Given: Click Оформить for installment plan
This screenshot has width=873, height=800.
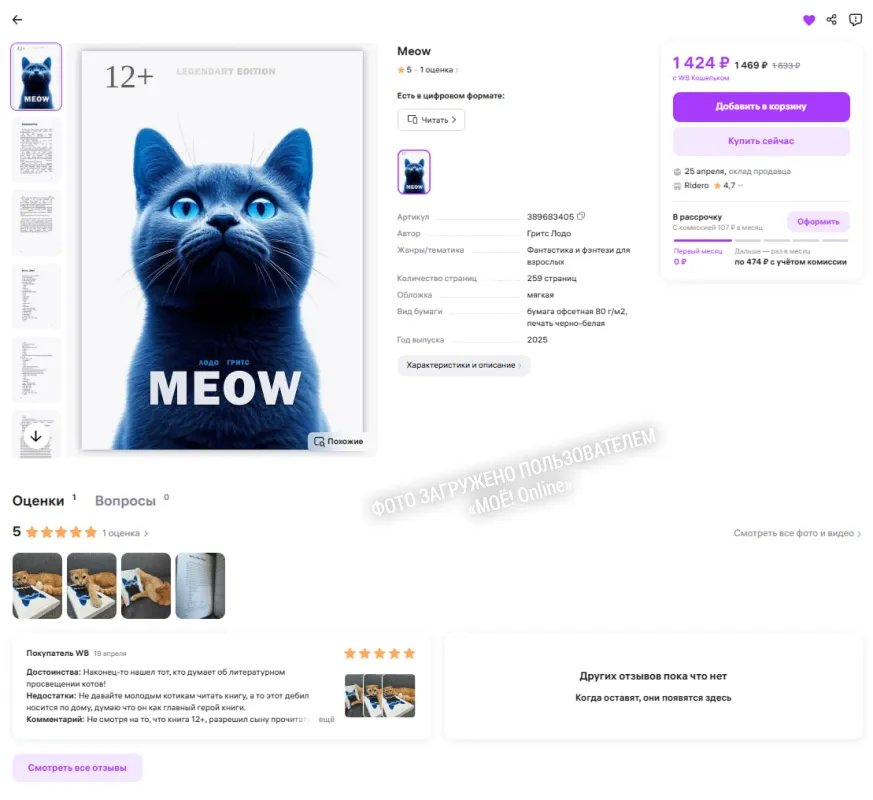Looking at the screenshot, I should pyautogui.click(x=818, y=222).
